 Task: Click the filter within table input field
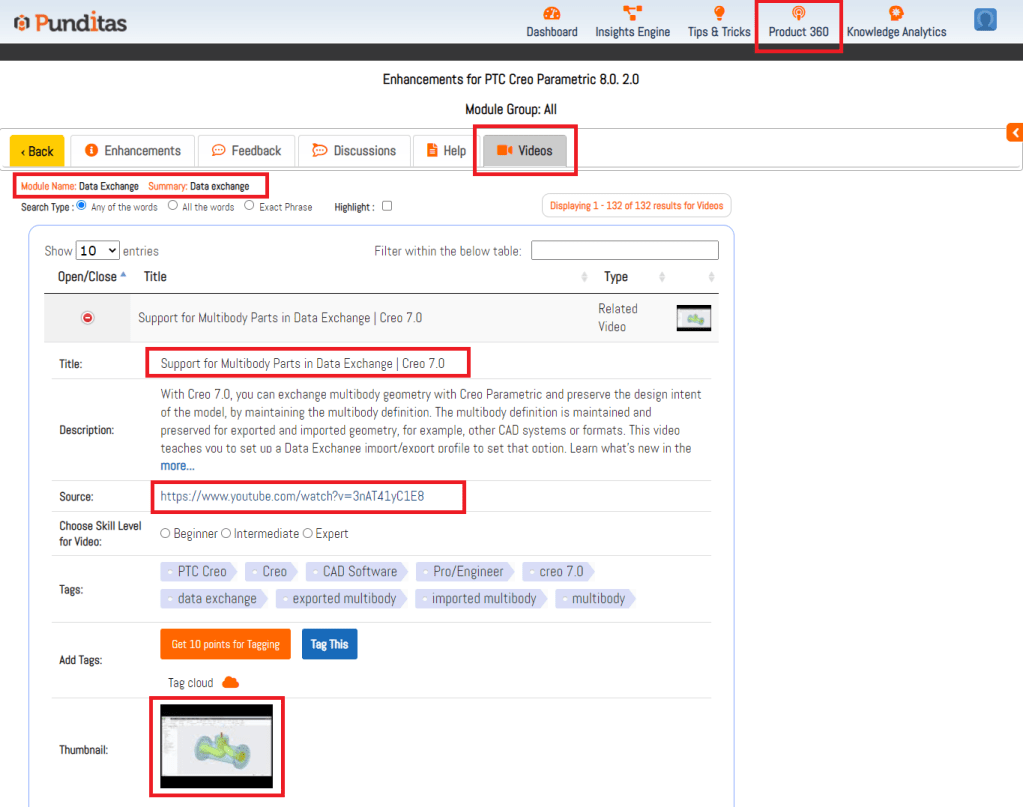click(x=624, y=250)
